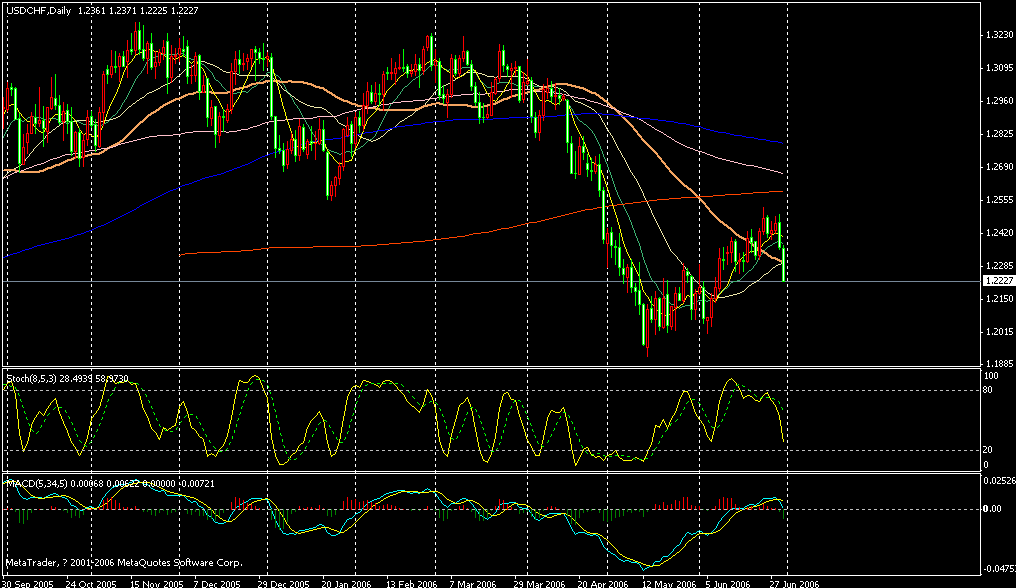Viewport: 1016px width, 588px height.
Task: Click the 27 Jun 2006 date label
Action: (x=794, y=583)
